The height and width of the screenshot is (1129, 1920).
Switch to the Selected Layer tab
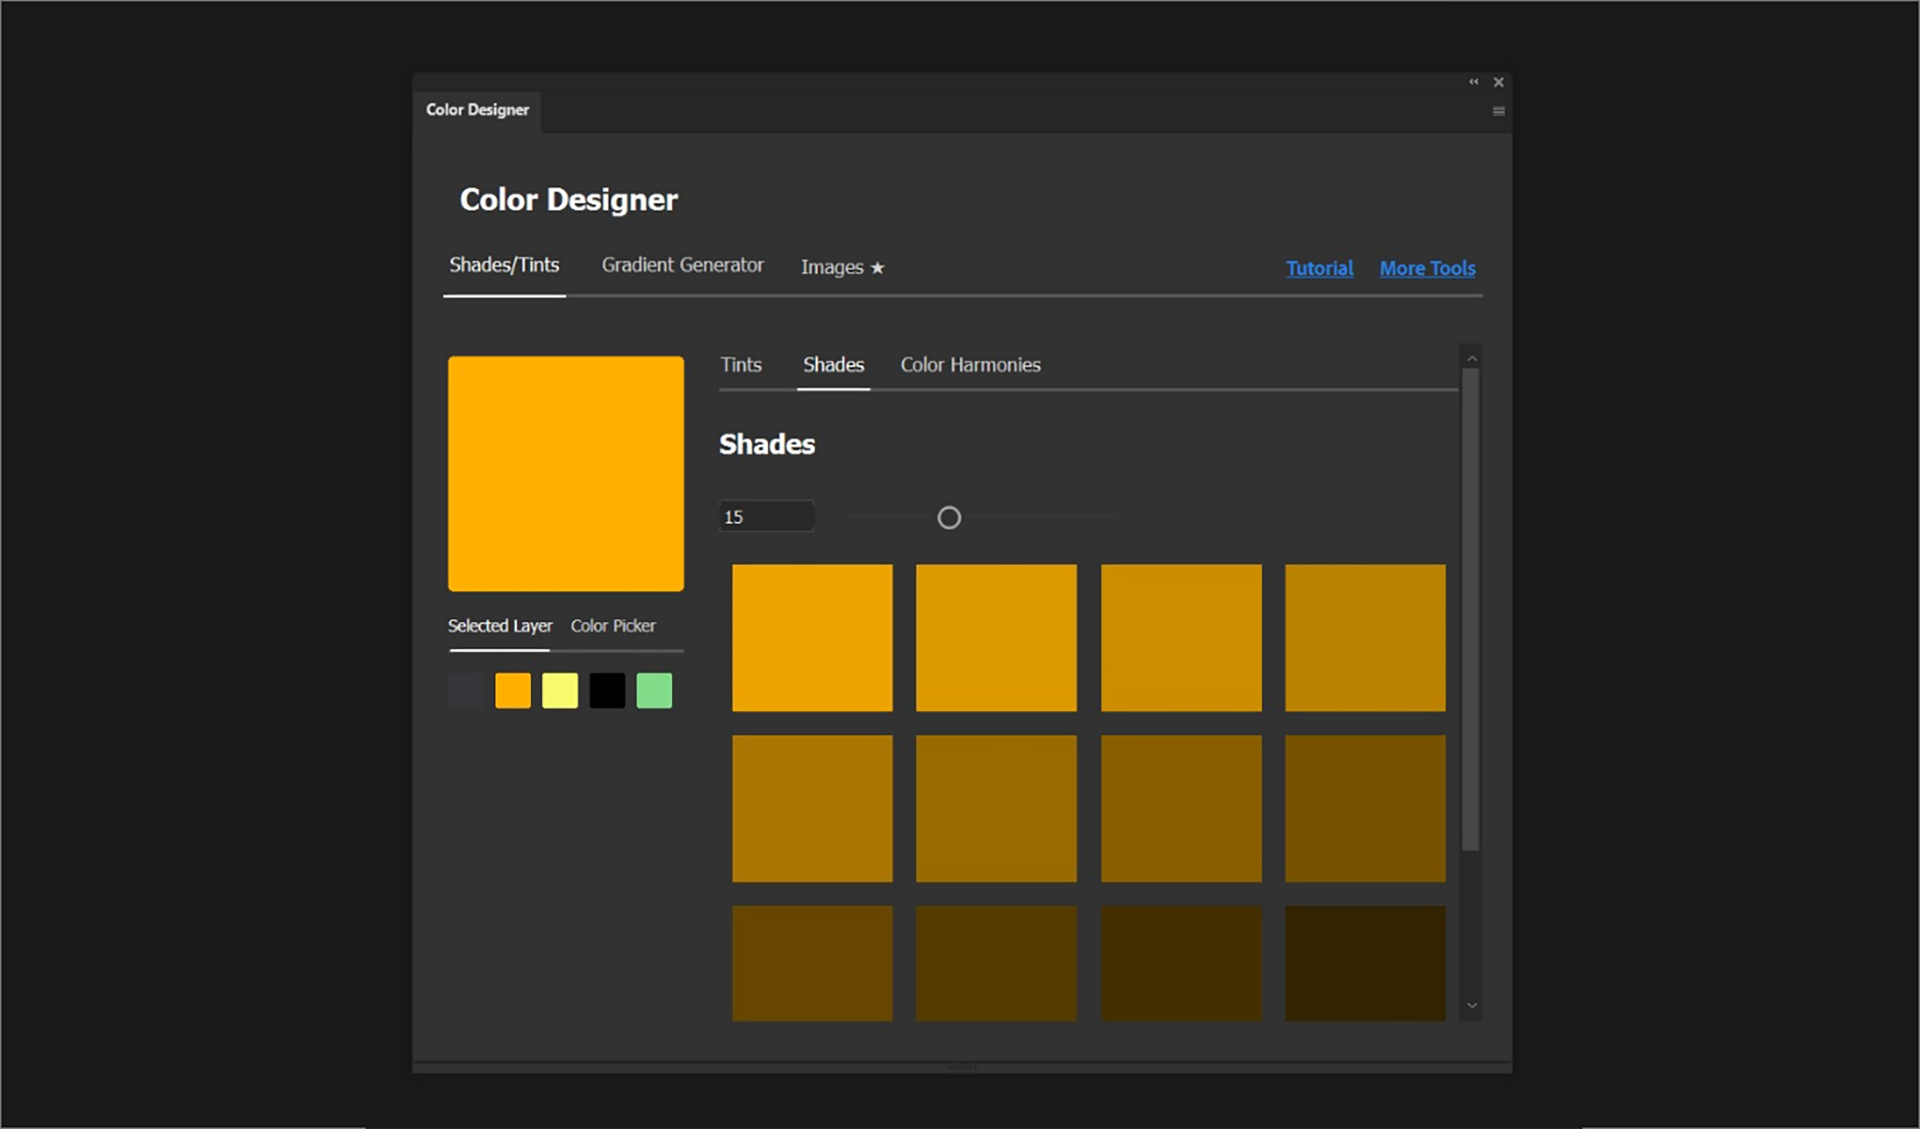500,626
